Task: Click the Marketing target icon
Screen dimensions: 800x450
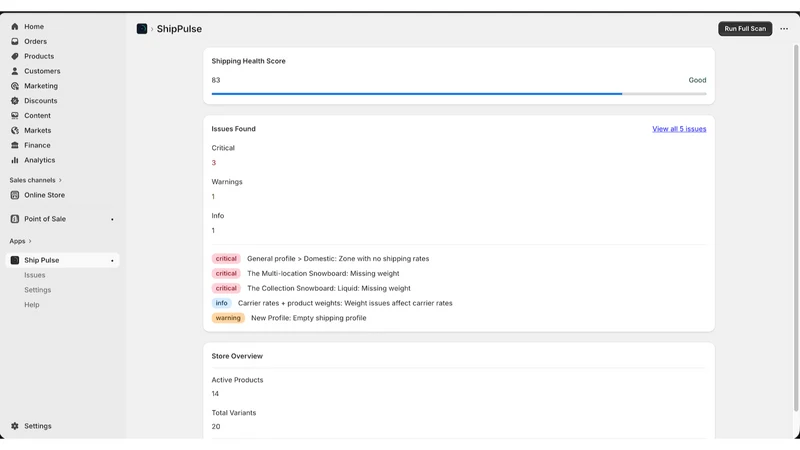Action: (x=15, y=86)
